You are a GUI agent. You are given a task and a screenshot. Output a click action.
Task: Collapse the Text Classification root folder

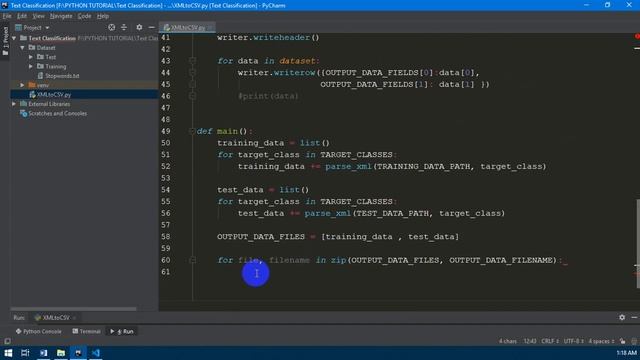14,38
